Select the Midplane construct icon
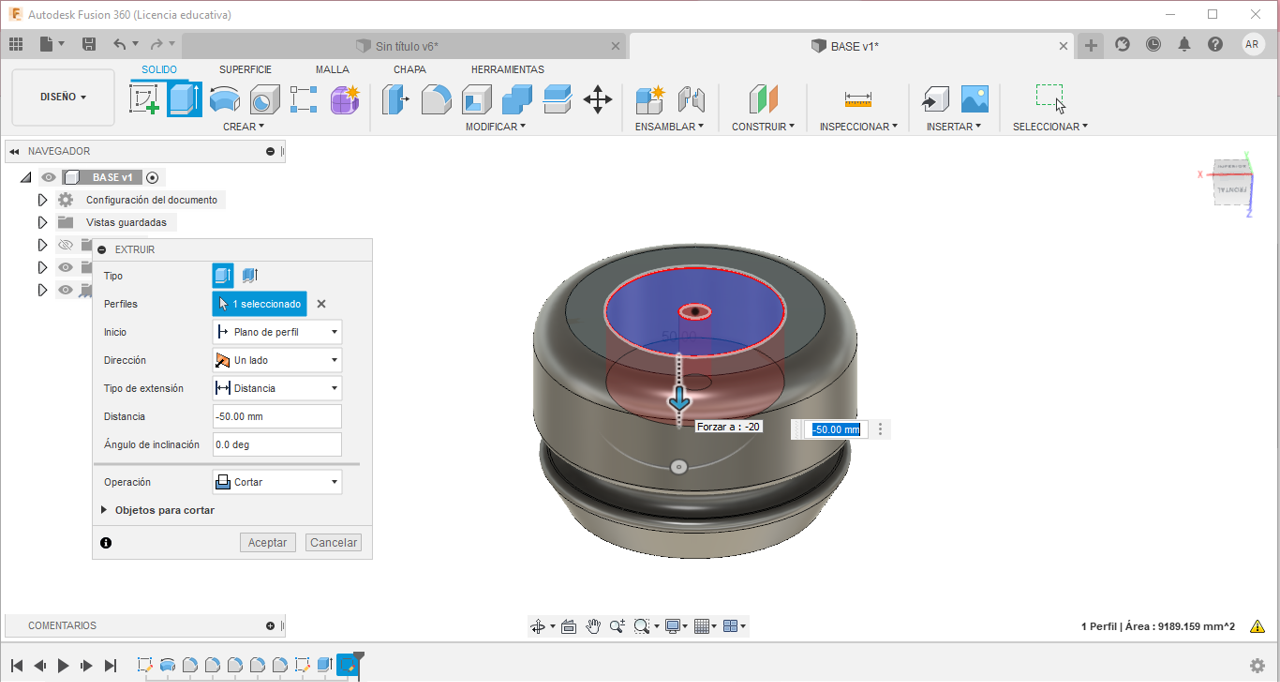Viewport: 1280px width, 682px height. pyautogui.click(x=763, y=99)
